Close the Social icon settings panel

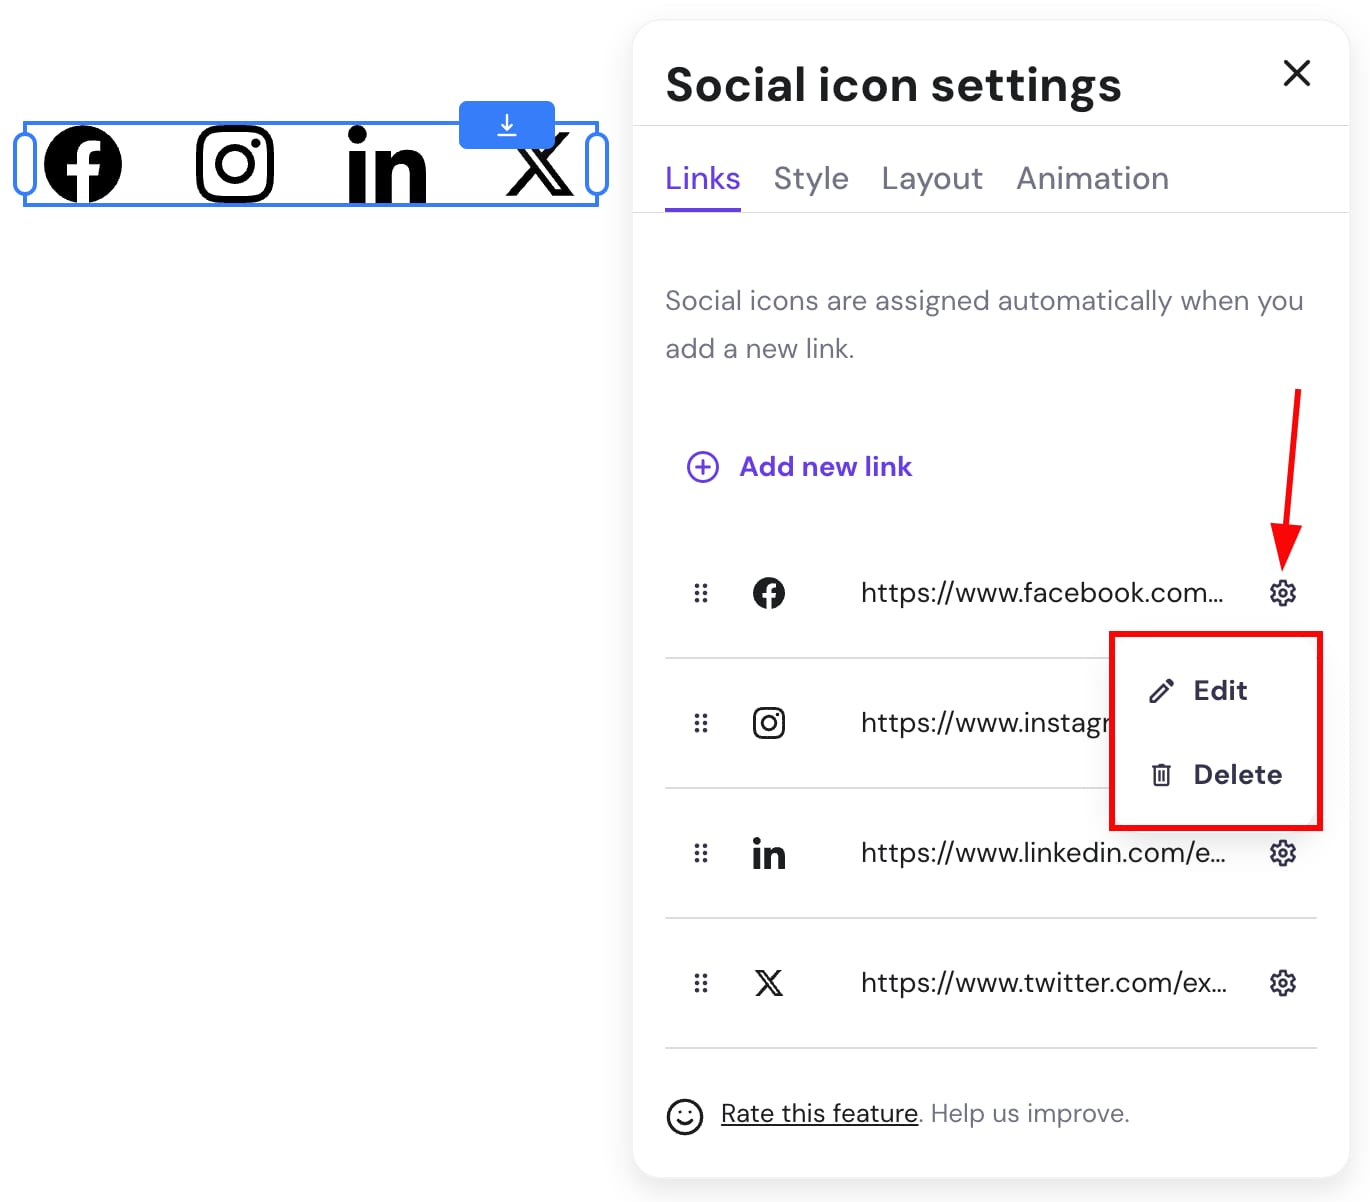(1296, 73)
